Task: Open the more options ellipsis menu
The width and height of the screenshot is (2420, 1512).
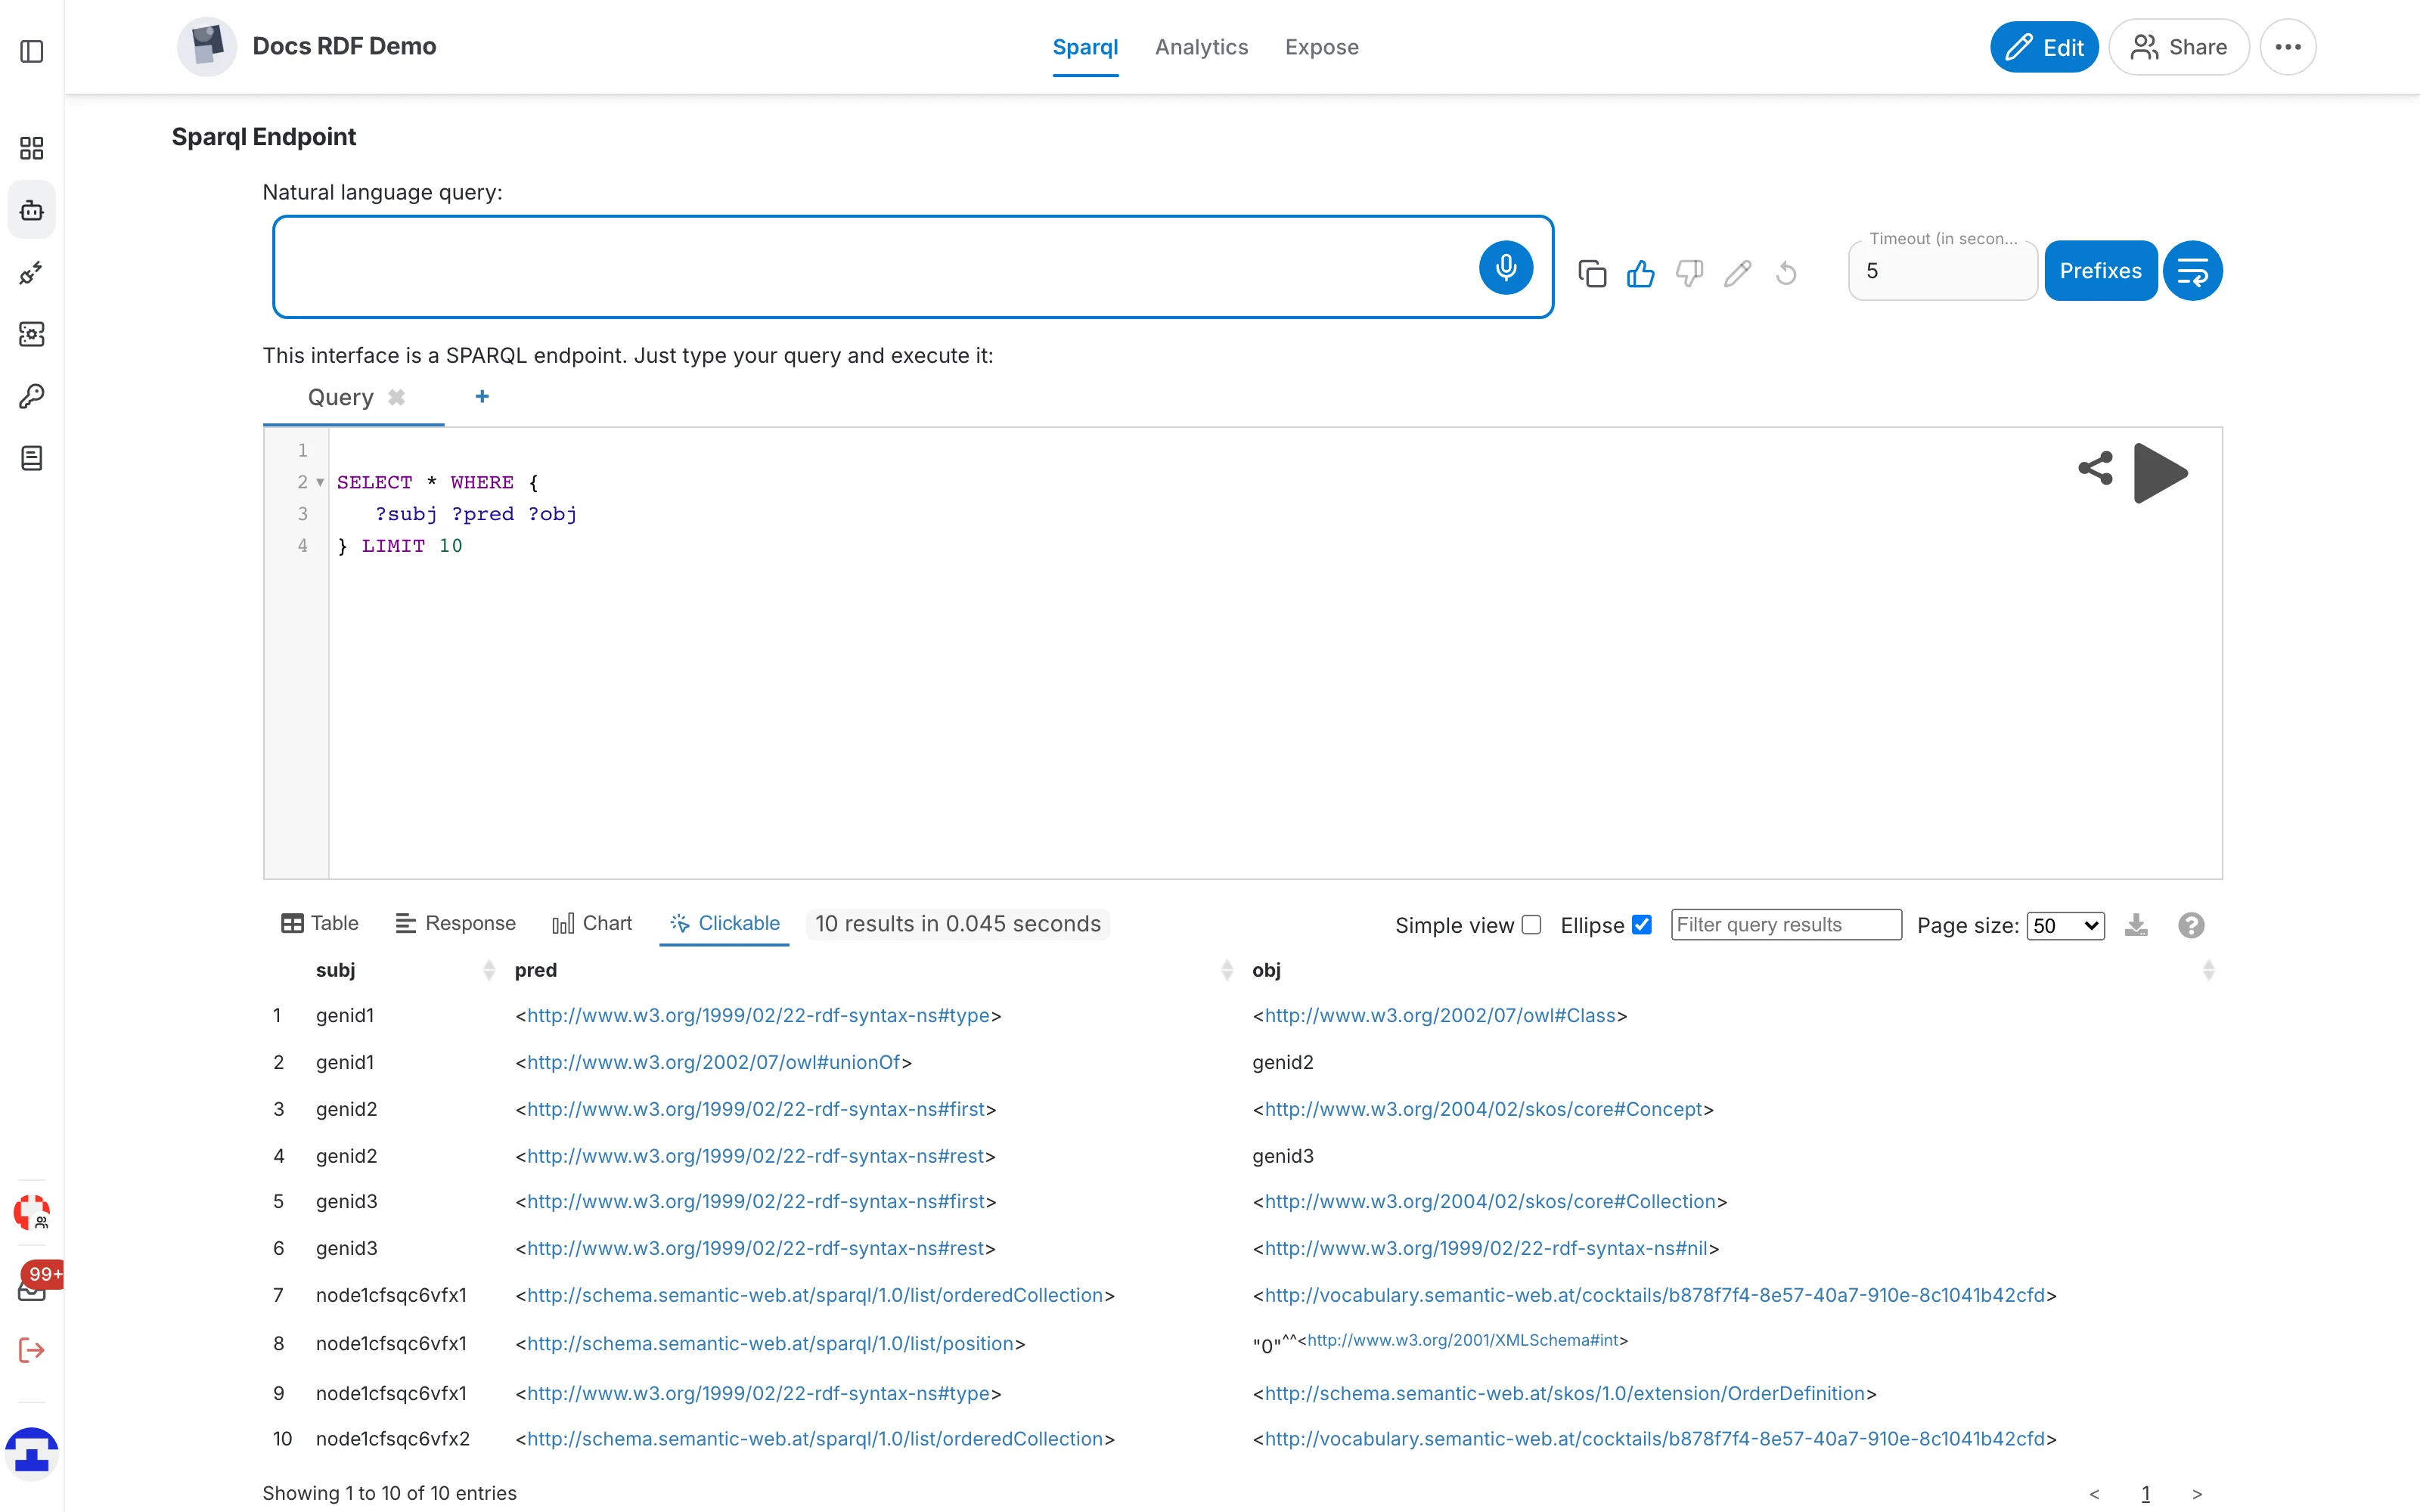Action: coord(2288,47)
